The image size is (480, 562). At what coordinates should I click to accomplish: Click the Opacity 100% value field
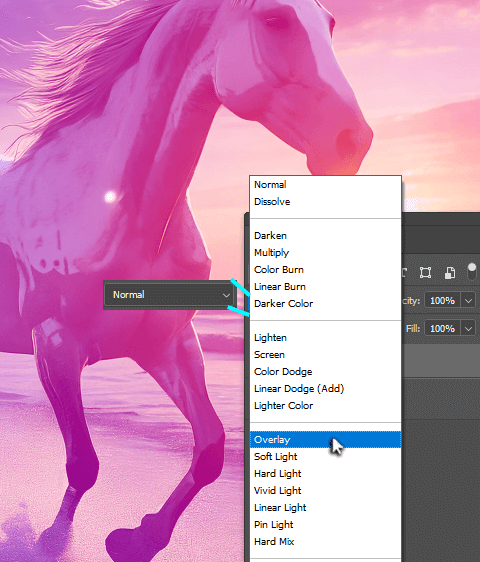[x=442, y=300]
